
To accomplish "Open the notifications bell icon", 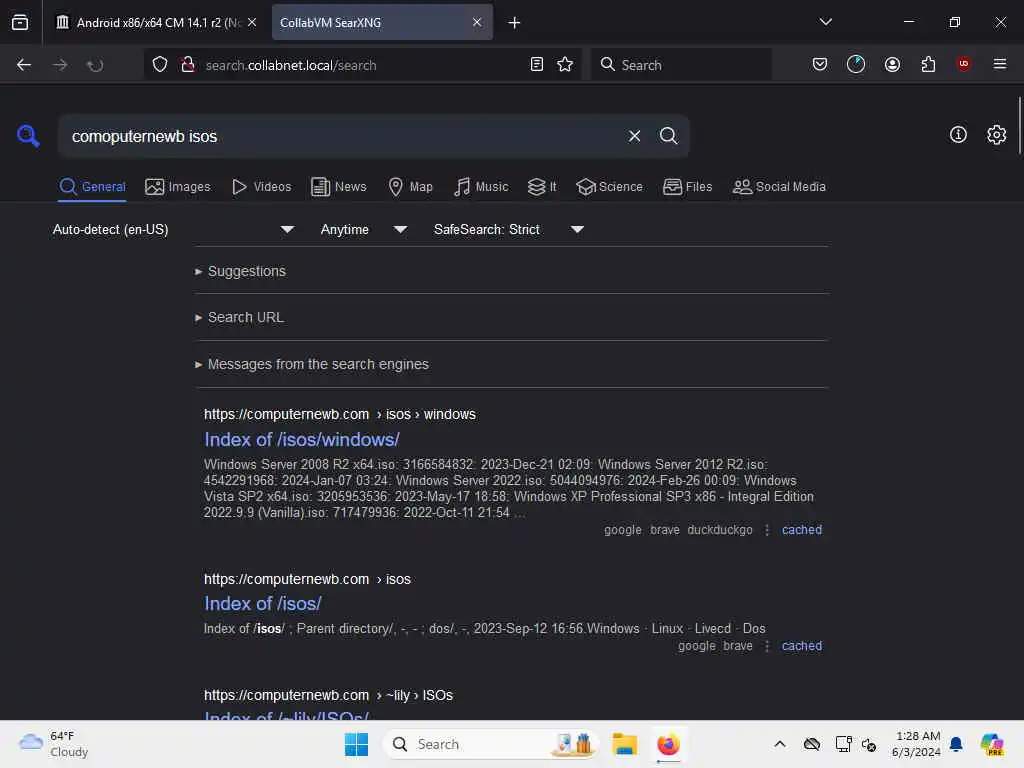I will click(956, 744).
